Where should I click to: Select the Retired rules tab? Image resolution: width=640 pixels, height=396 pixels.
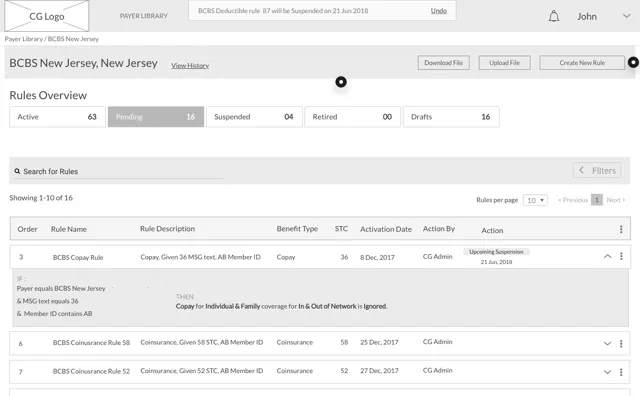pos(352,117)
